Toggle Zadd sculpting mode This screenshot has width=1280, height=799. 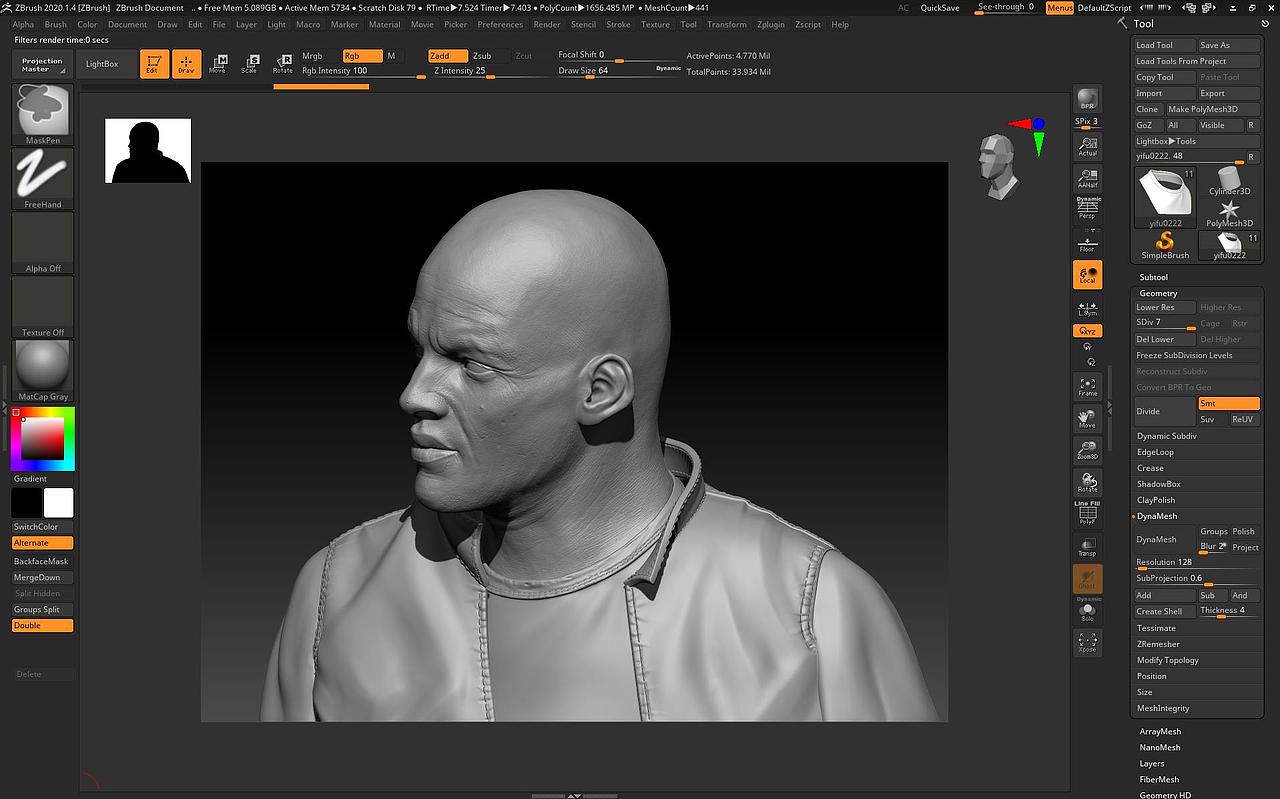pyautogui.click(x=448, y=56)
